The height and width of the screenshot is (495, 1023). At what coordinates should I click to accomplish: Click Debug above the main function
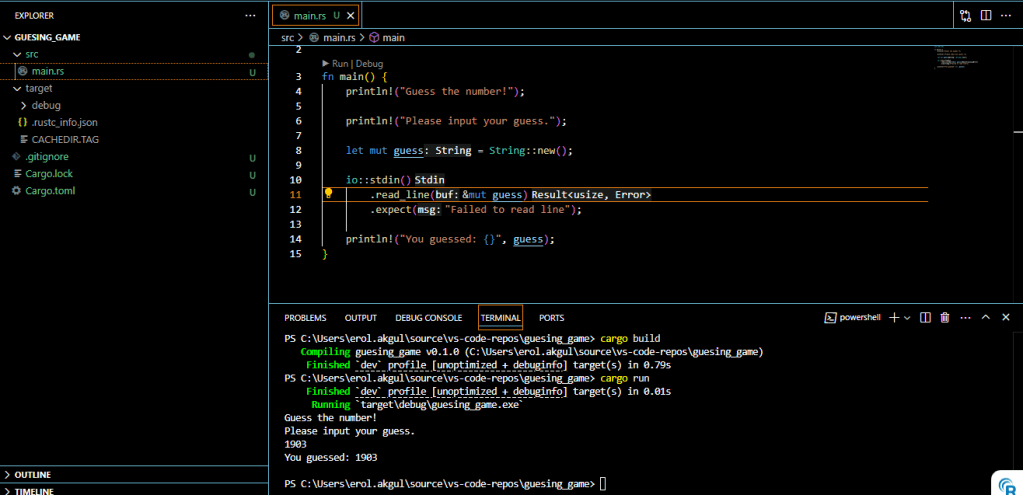click(x=369, y=63)
